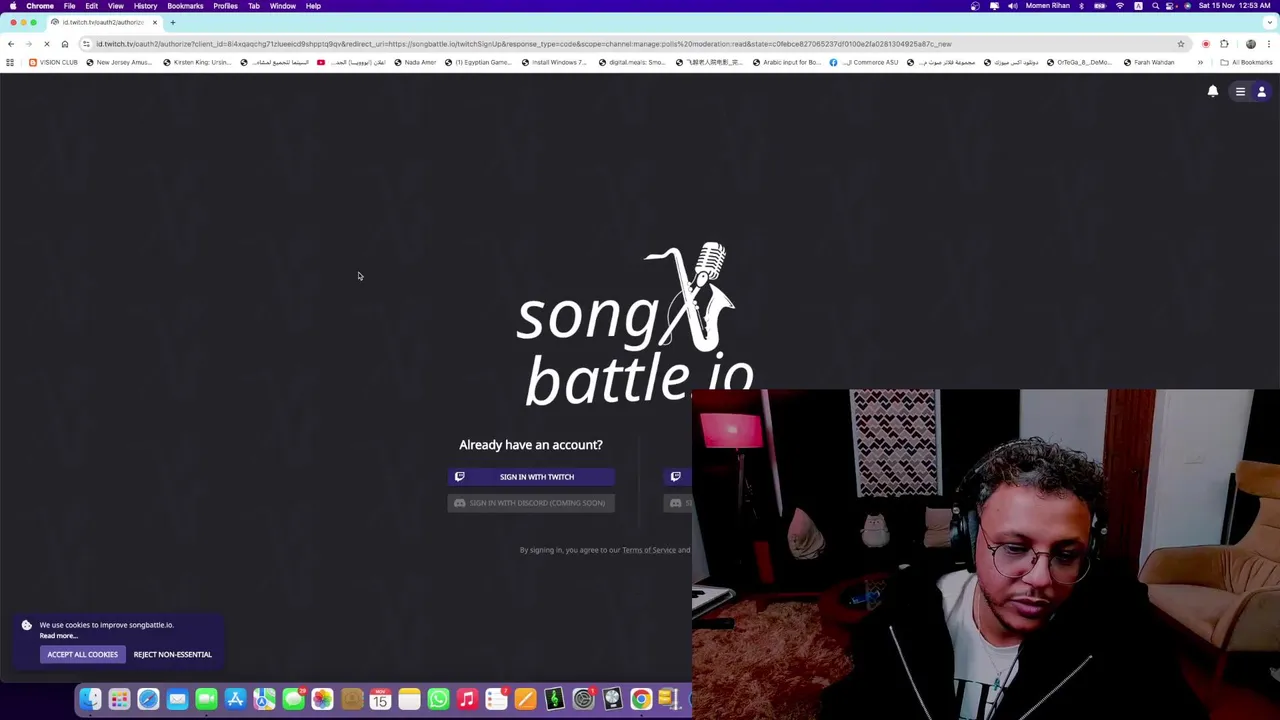The width and height of the screenshot is (1280, 720).
Task: Bookmark this page with the star icon
Action: click(x=1180, y=44)
